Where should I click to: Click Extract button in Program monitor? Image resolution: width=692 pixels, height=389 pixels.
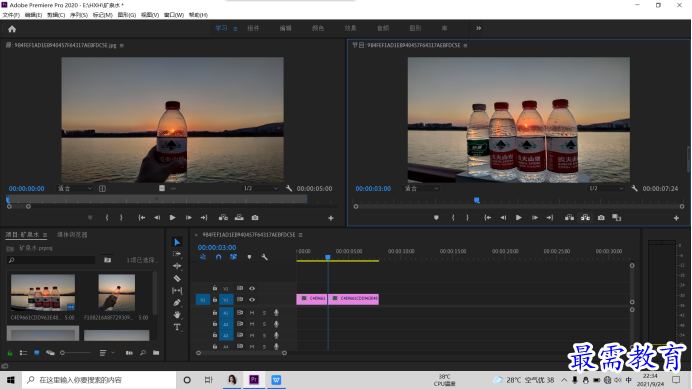585,218
